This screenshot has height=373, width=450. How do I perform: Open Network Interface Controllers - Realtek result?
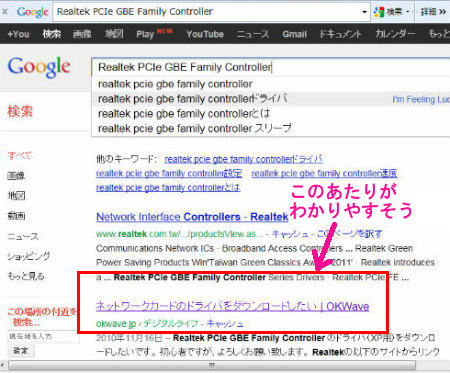(192, 217)
